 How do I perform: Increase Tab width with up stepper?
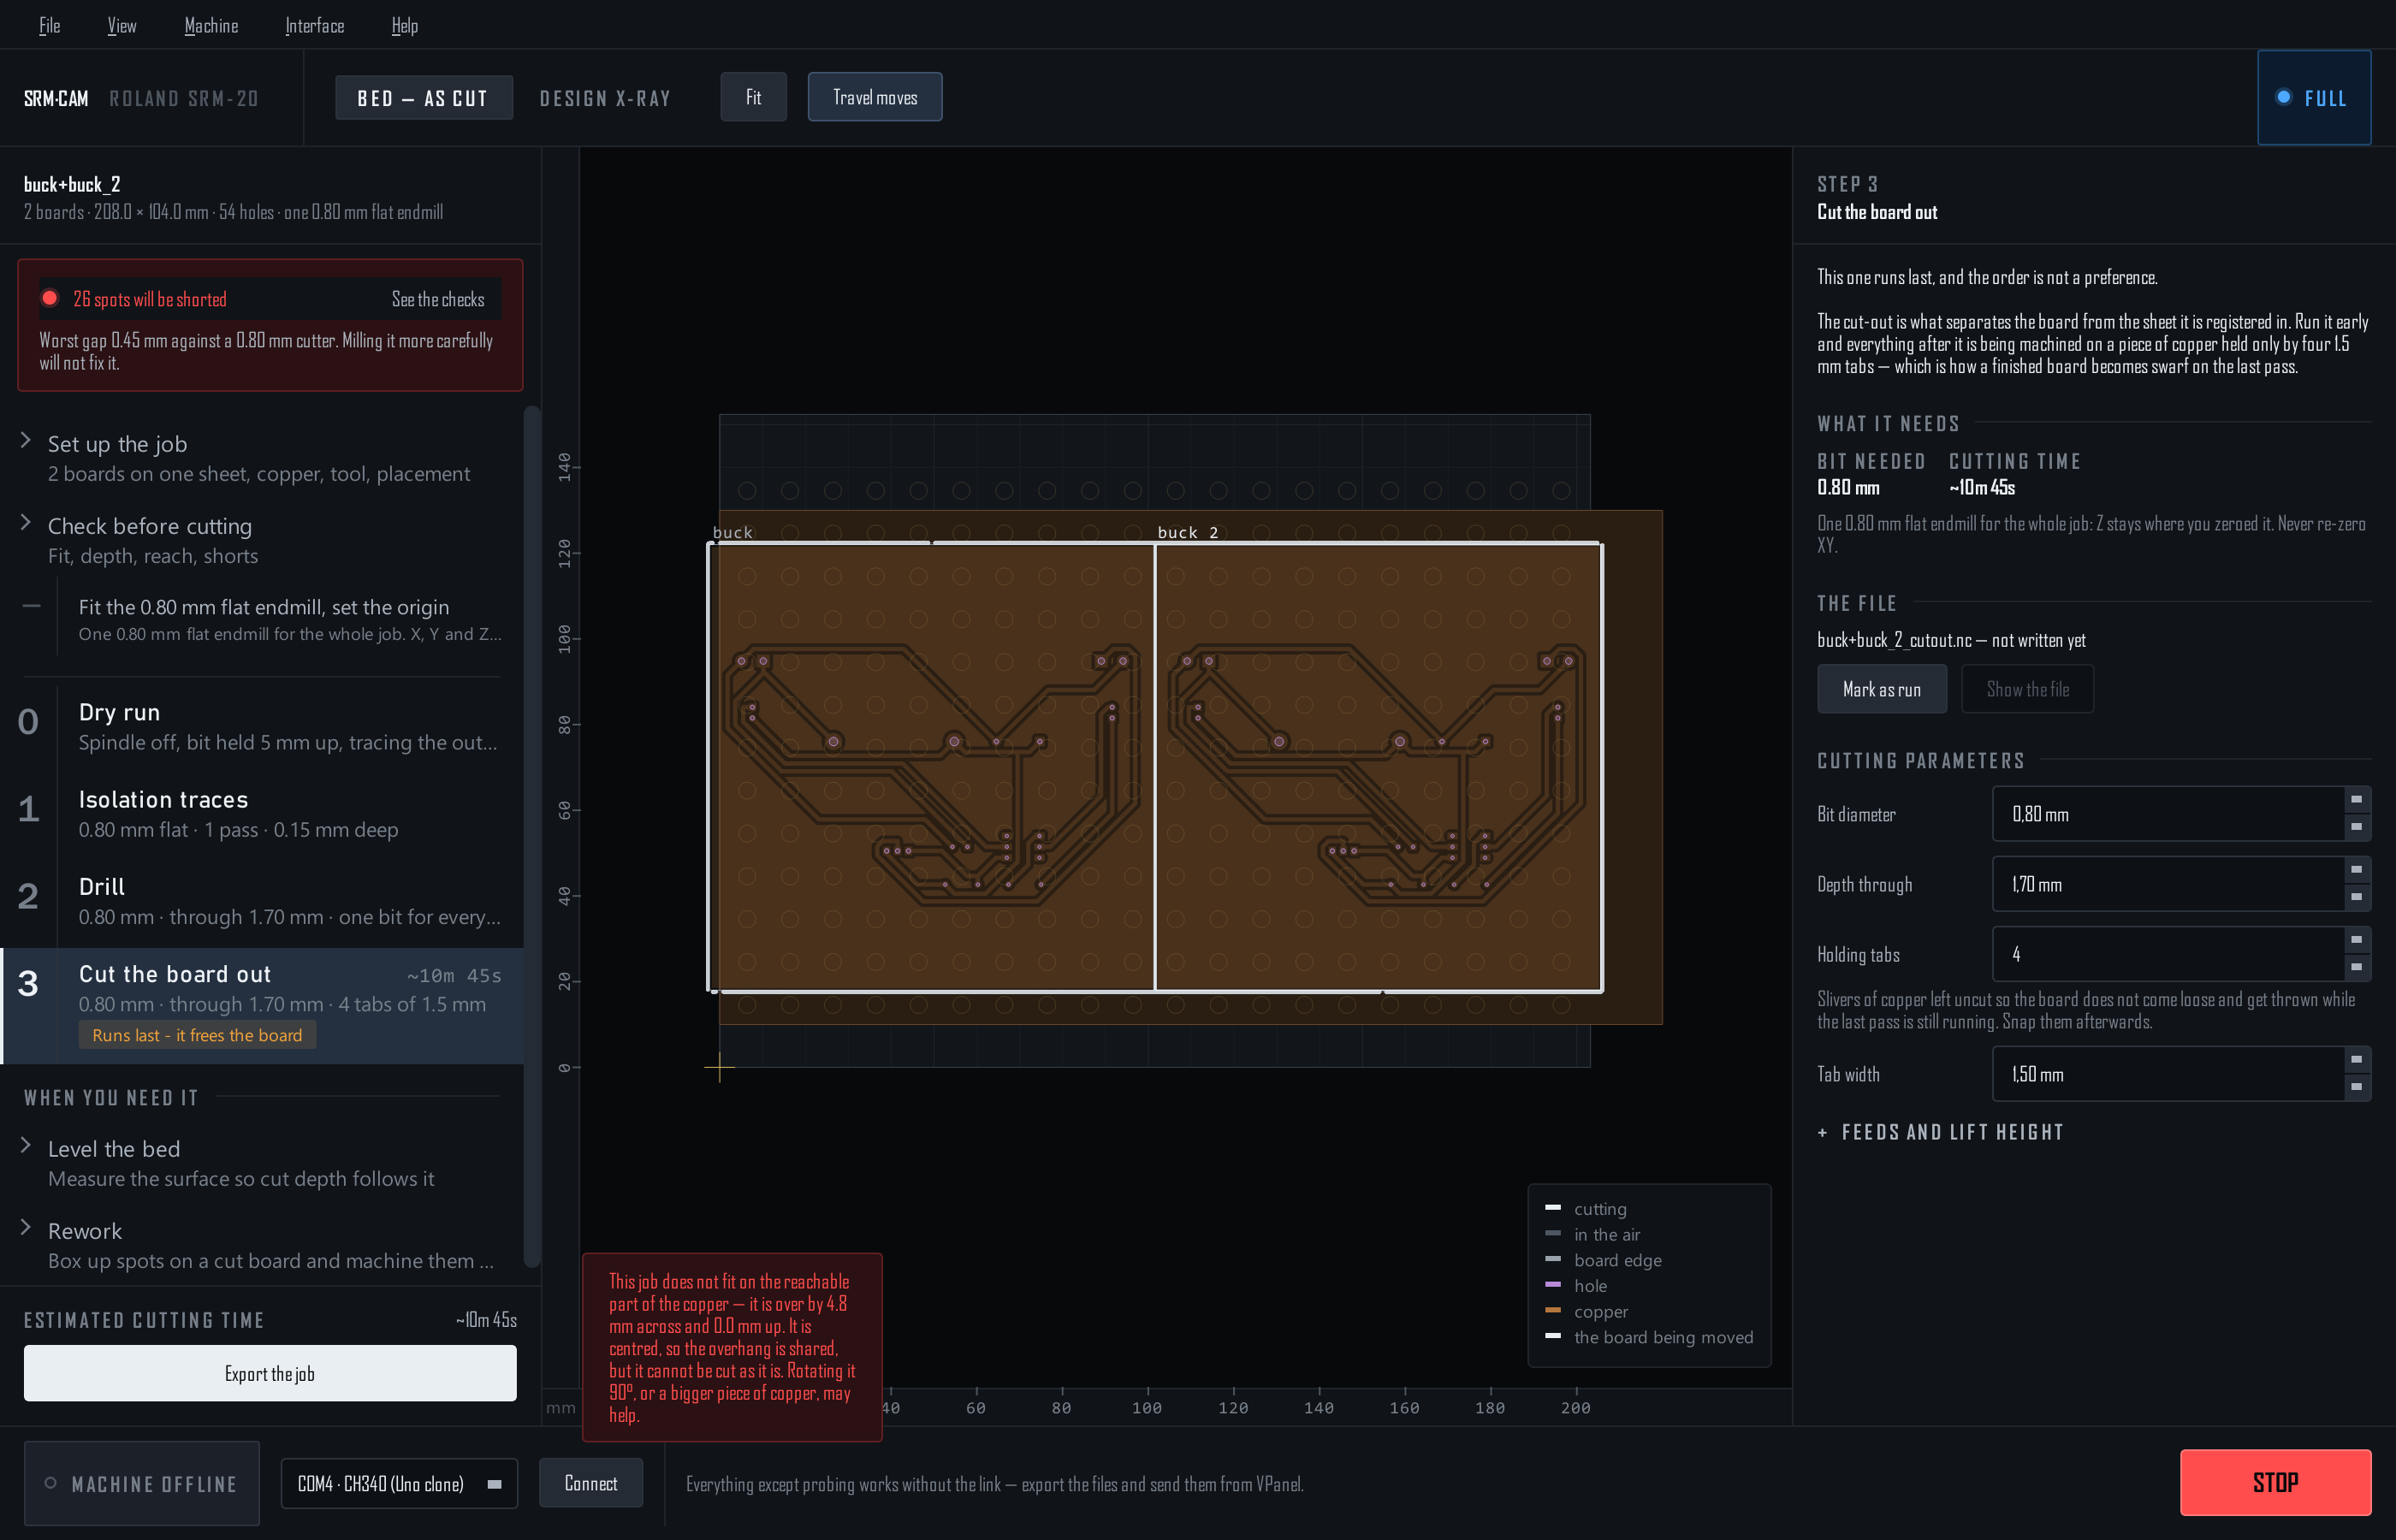(2357, 1060)
